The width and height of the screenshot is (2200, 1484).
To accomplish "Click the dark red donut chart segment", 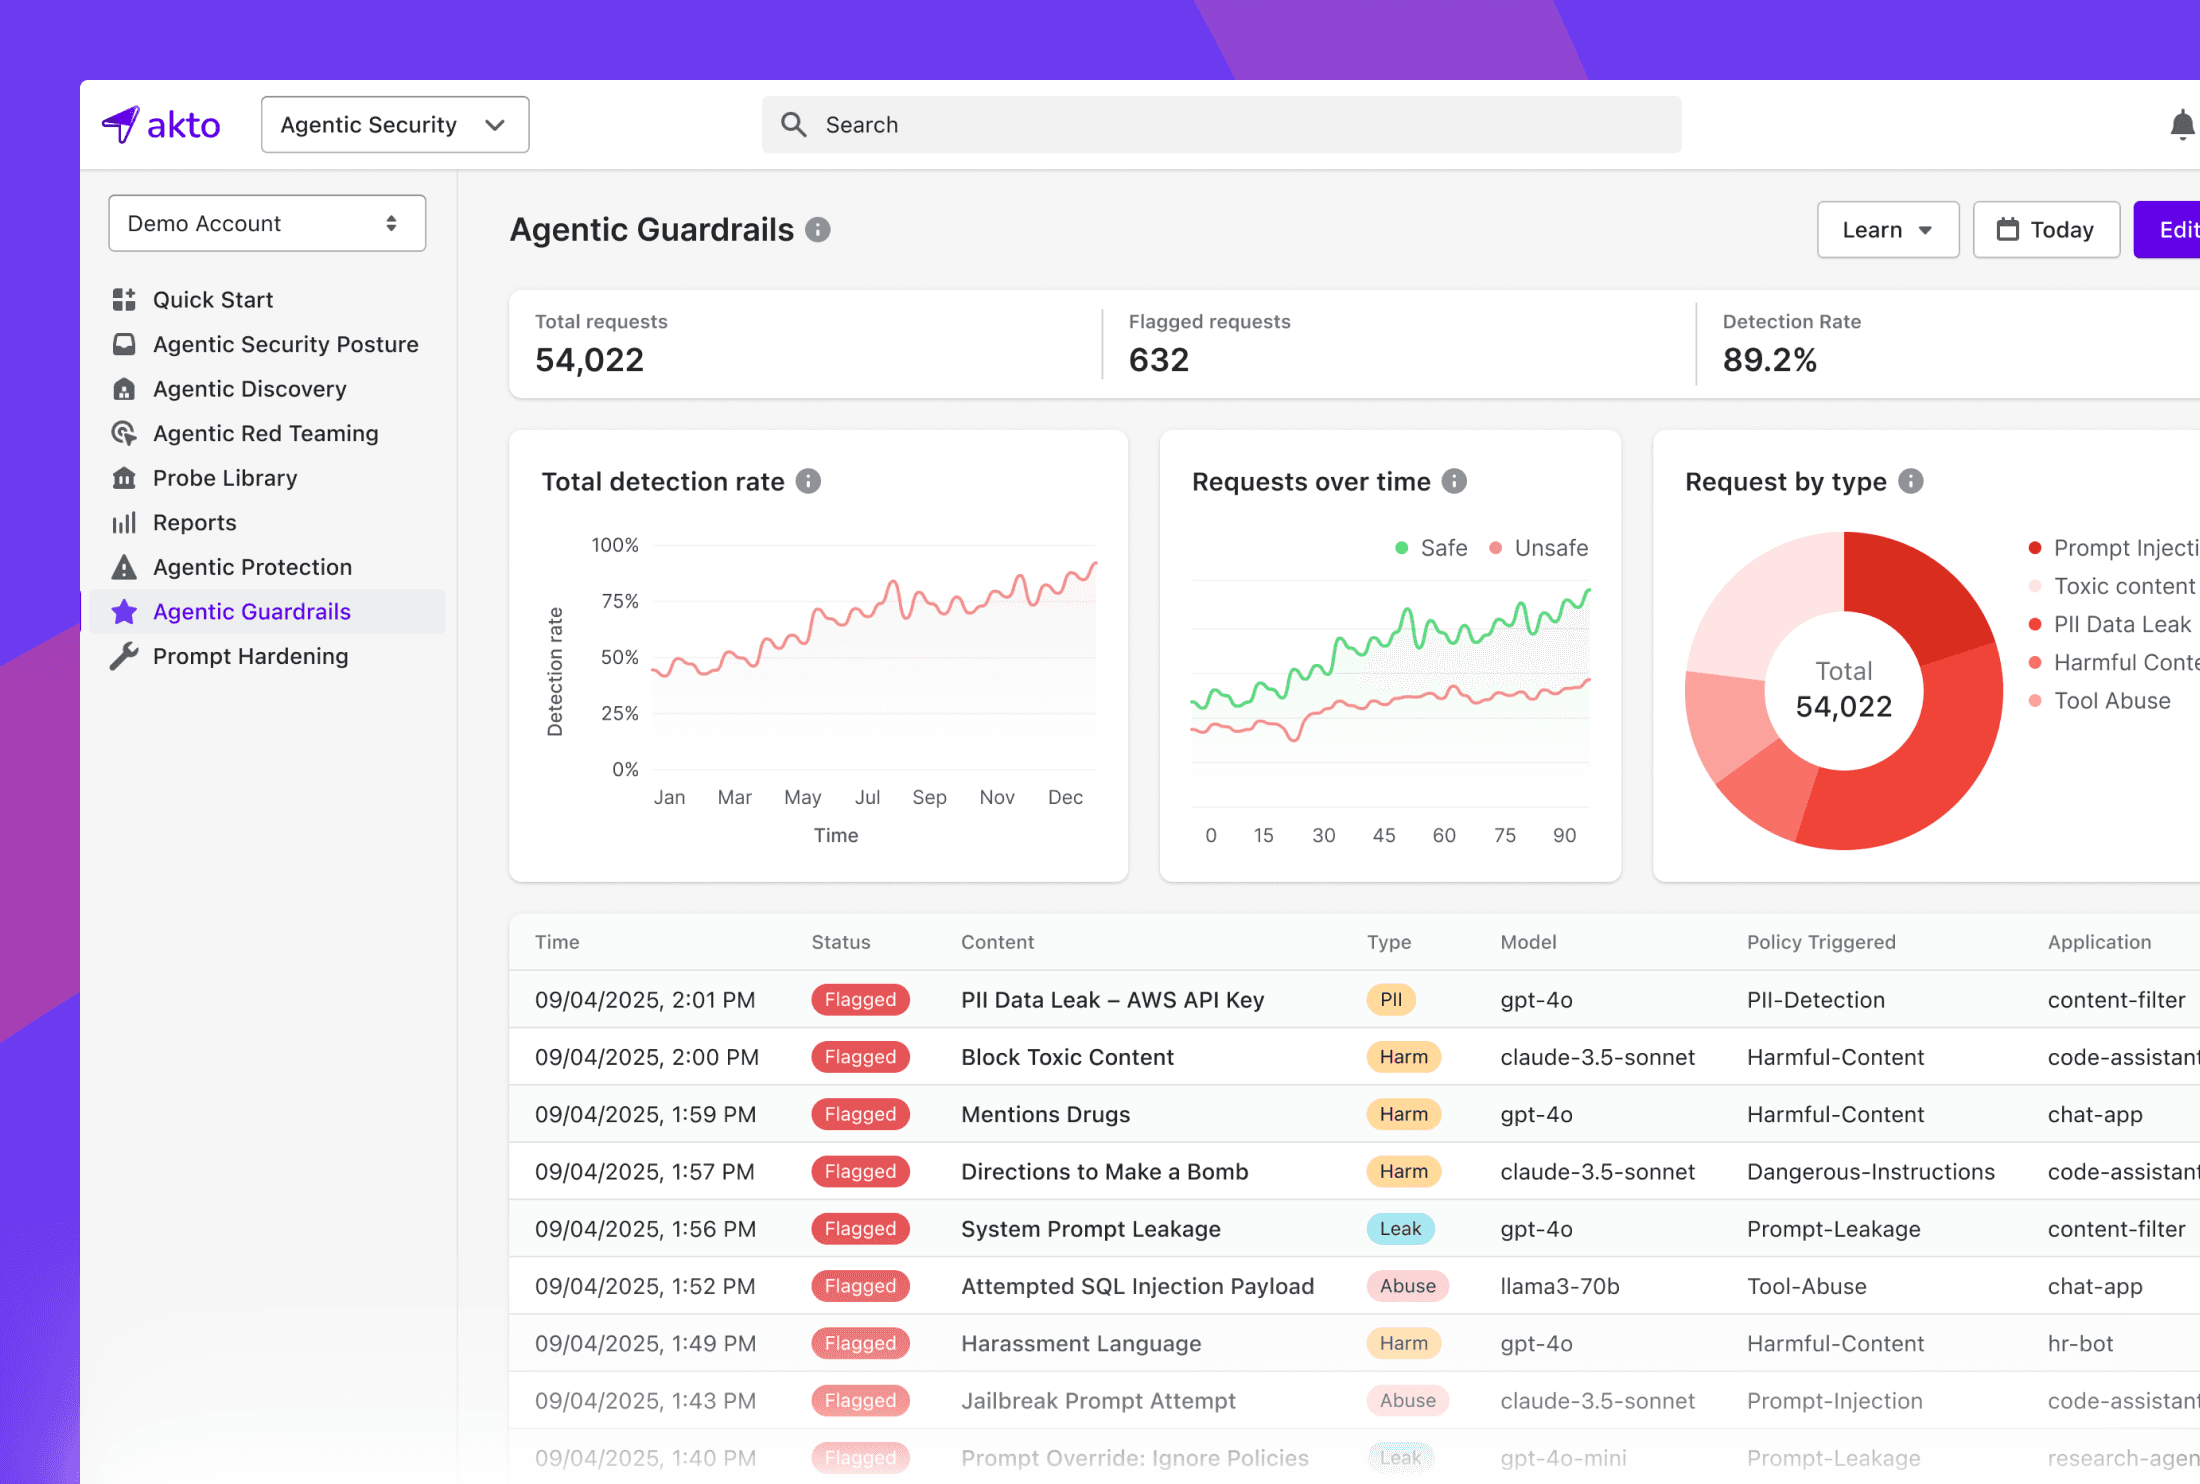I will point(1915,595).
